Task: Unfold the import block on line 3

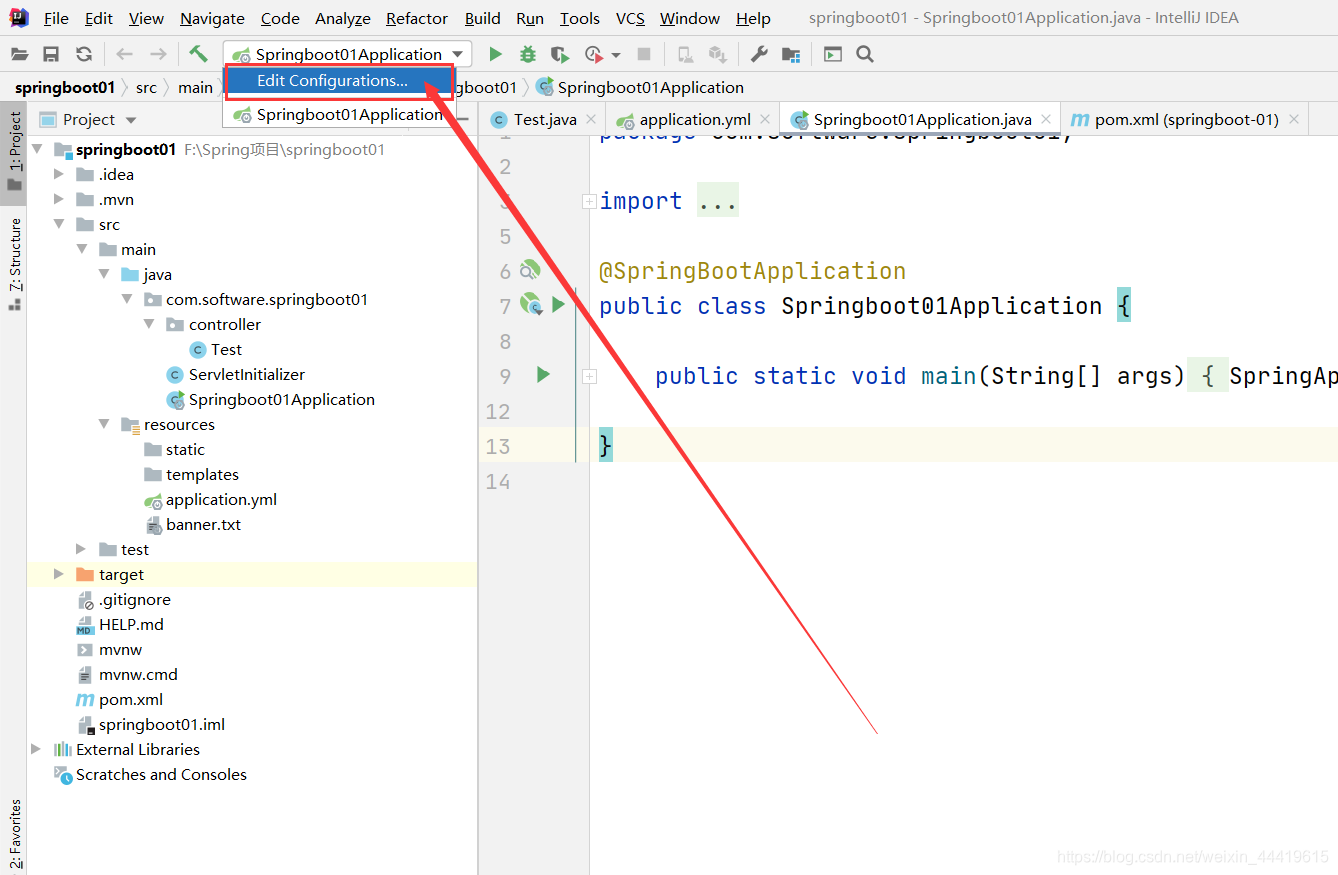Action: tap(589, 201)
